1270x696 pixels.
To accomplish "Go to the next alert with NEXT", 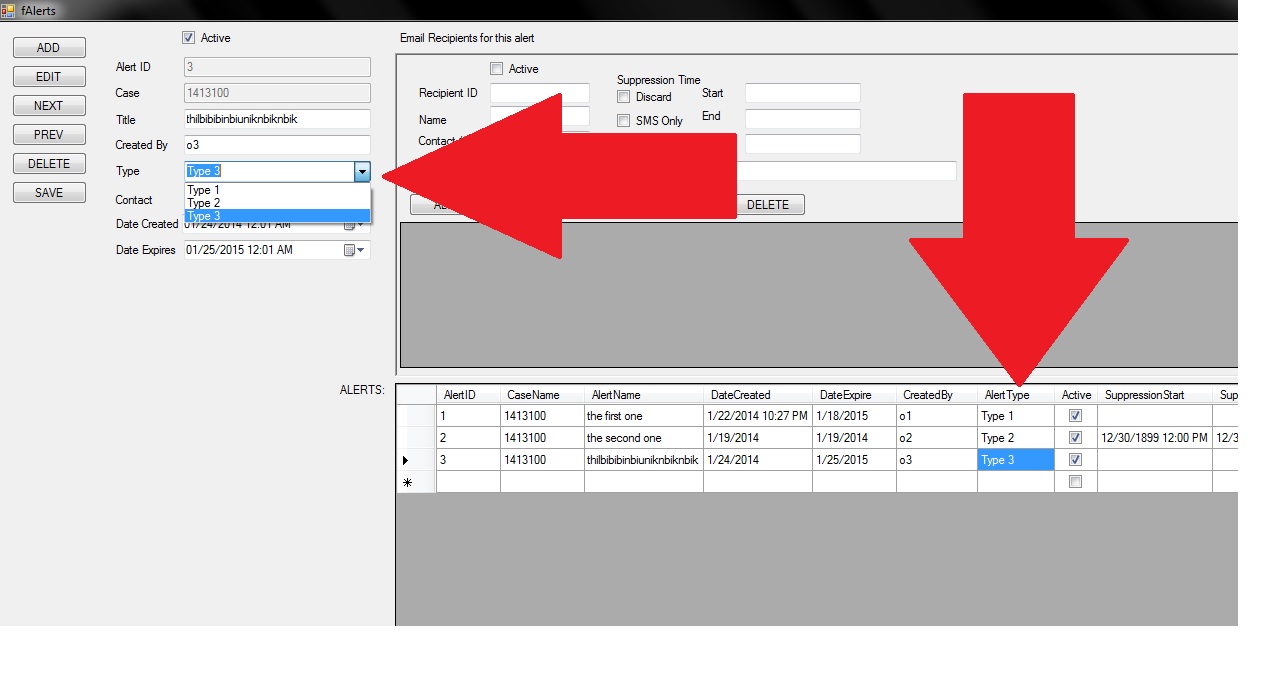I will tap(49, 106).
